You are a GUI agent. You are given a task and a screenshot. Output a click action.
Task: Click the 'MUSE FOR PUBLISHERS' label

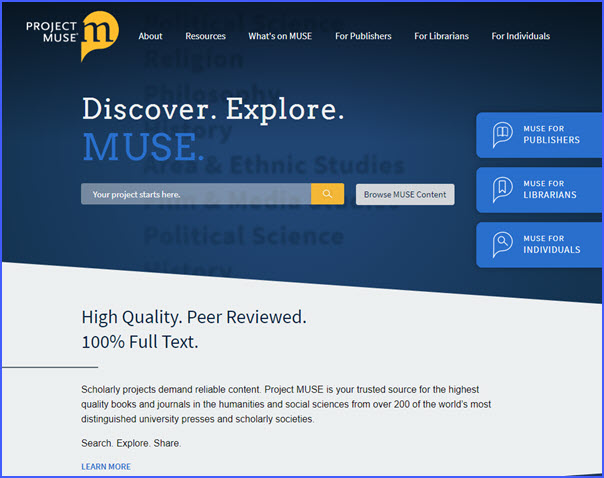tap(551, 134)
